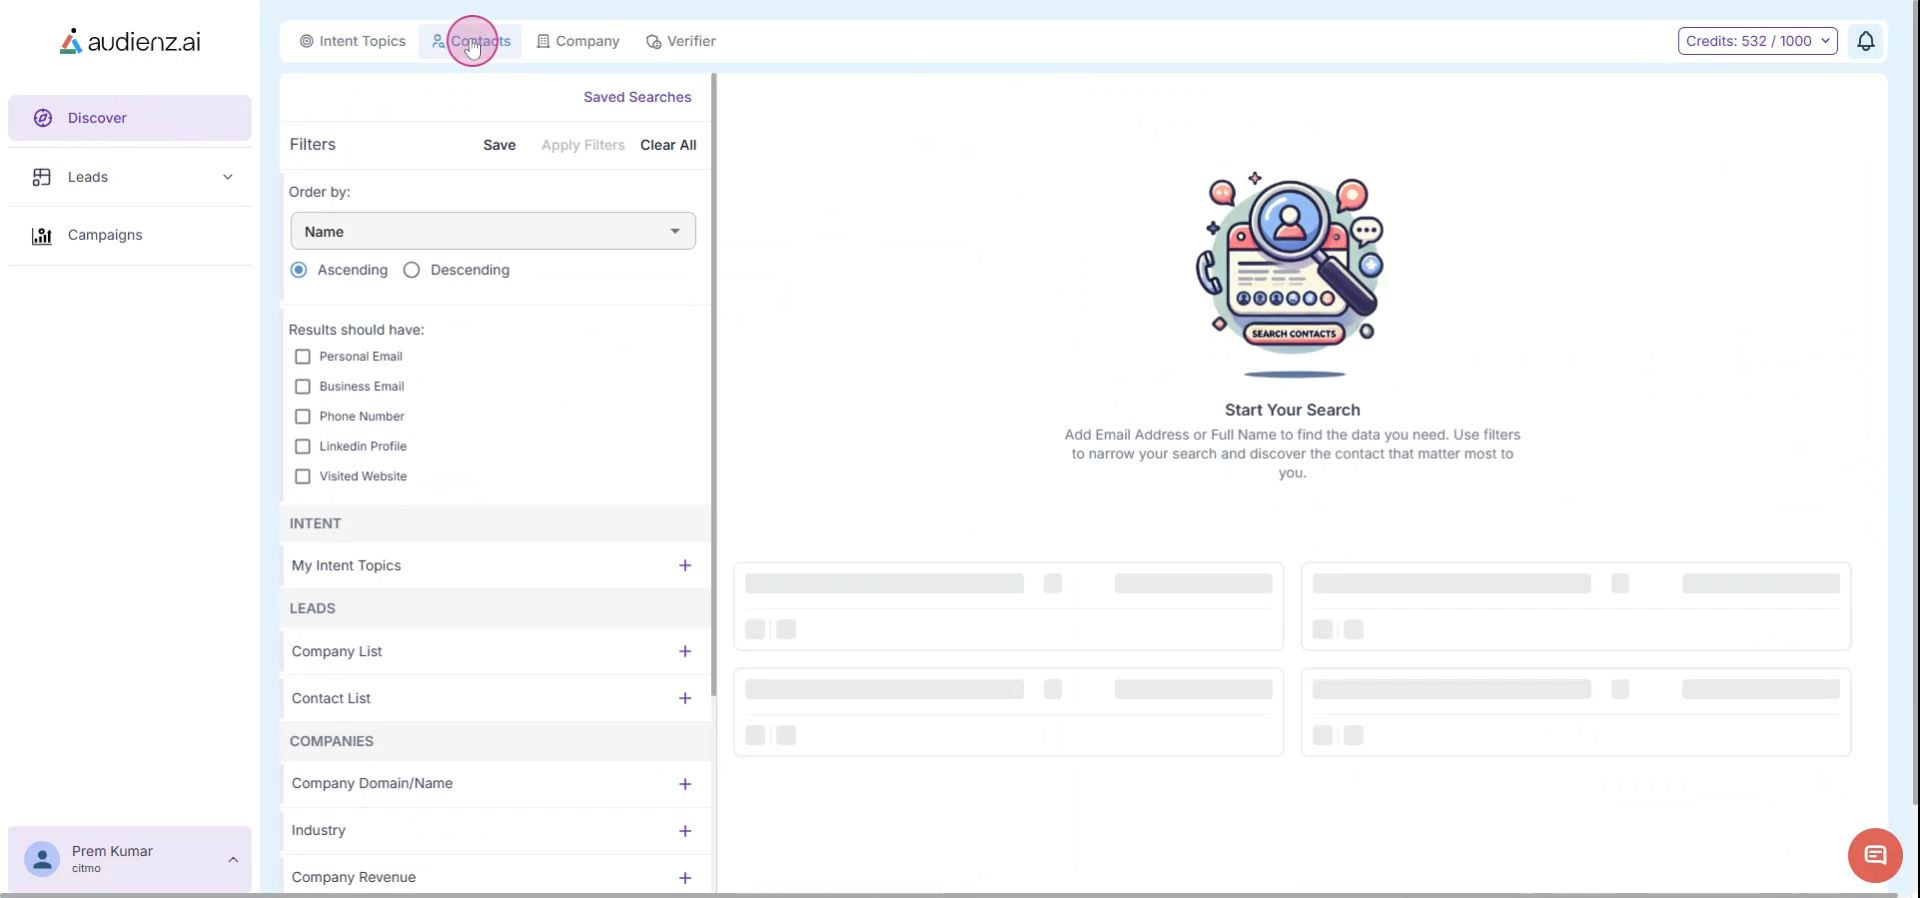Viewport: 1920px width, 898px height.
Task: Expand the Company Domain/Name row
Action: [x=495, y=785]
